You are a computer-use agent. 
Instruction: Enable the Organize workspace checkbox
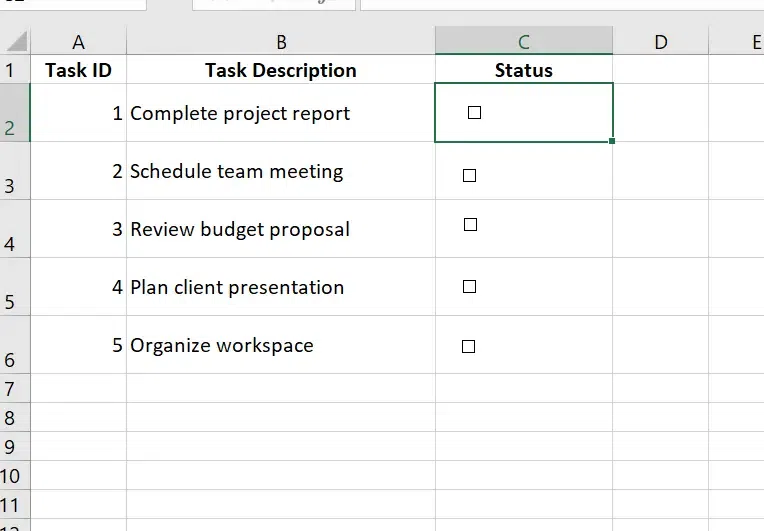pyautogui.click(x=468, y=347)
